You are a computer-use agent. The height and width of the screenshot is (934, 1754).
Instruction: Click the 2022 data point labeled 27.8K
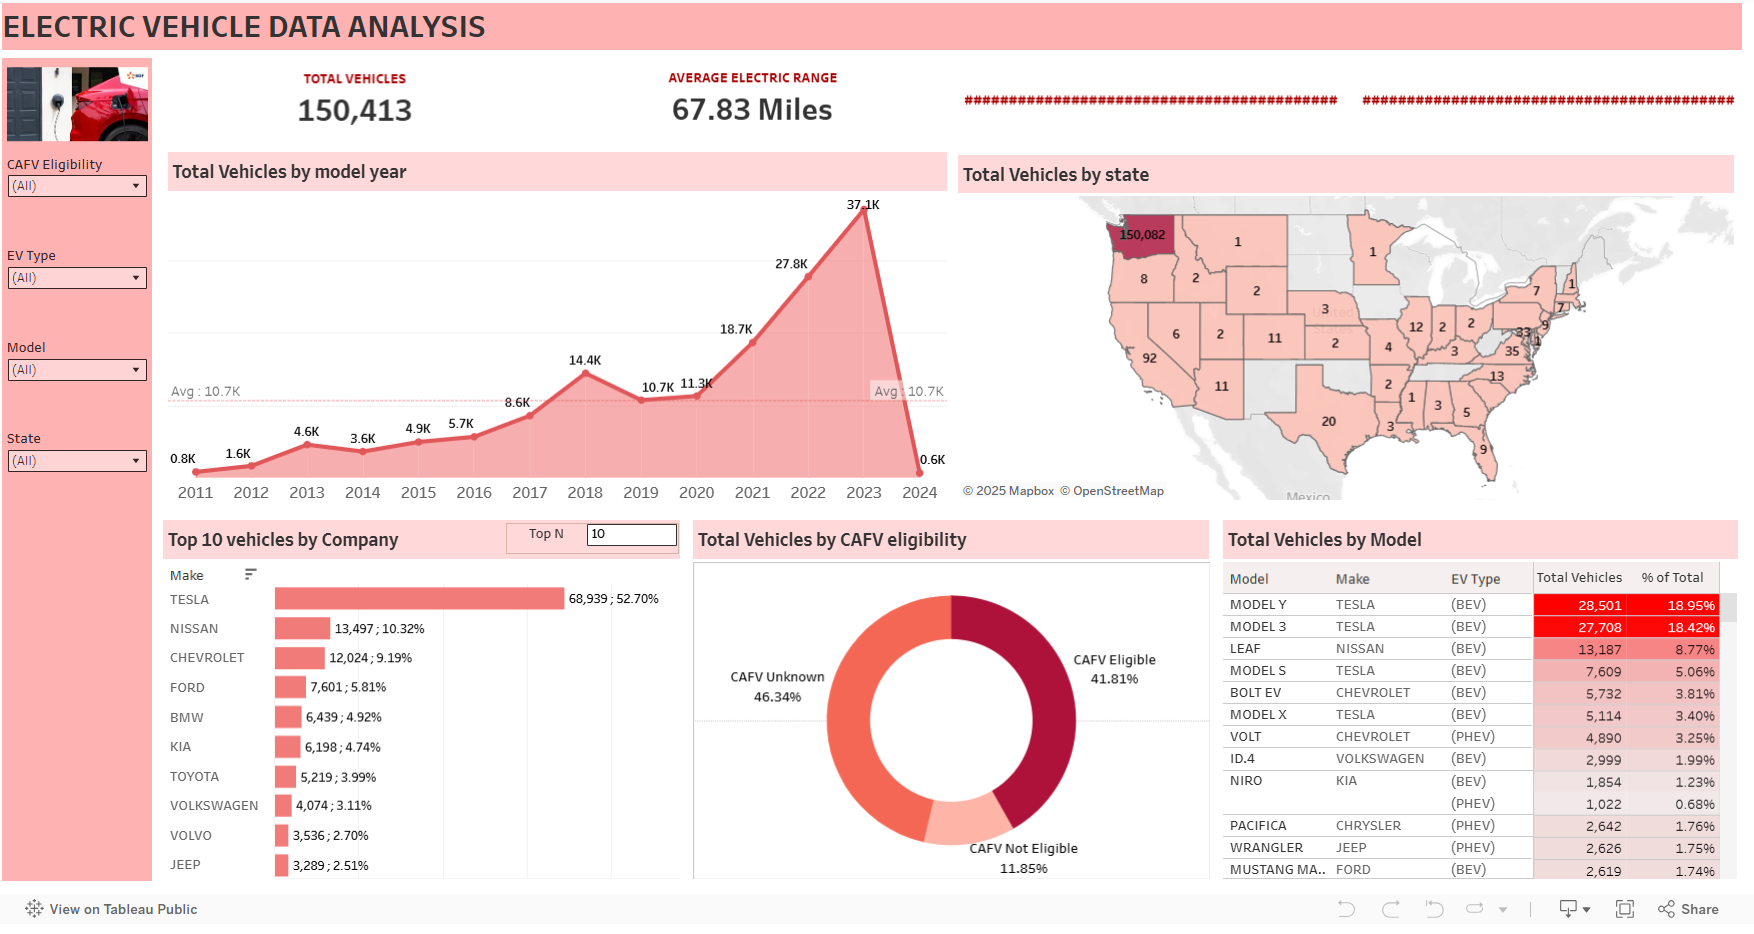pos(808,276)
